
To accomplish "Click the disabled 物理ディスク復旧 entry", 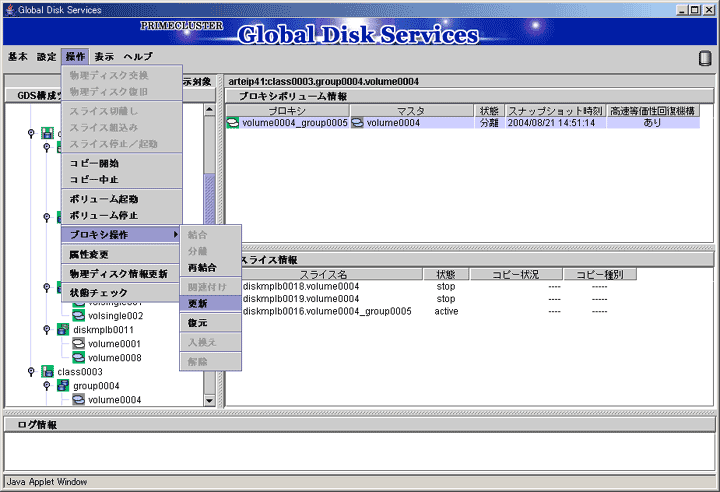I will (x=122, y=92).
